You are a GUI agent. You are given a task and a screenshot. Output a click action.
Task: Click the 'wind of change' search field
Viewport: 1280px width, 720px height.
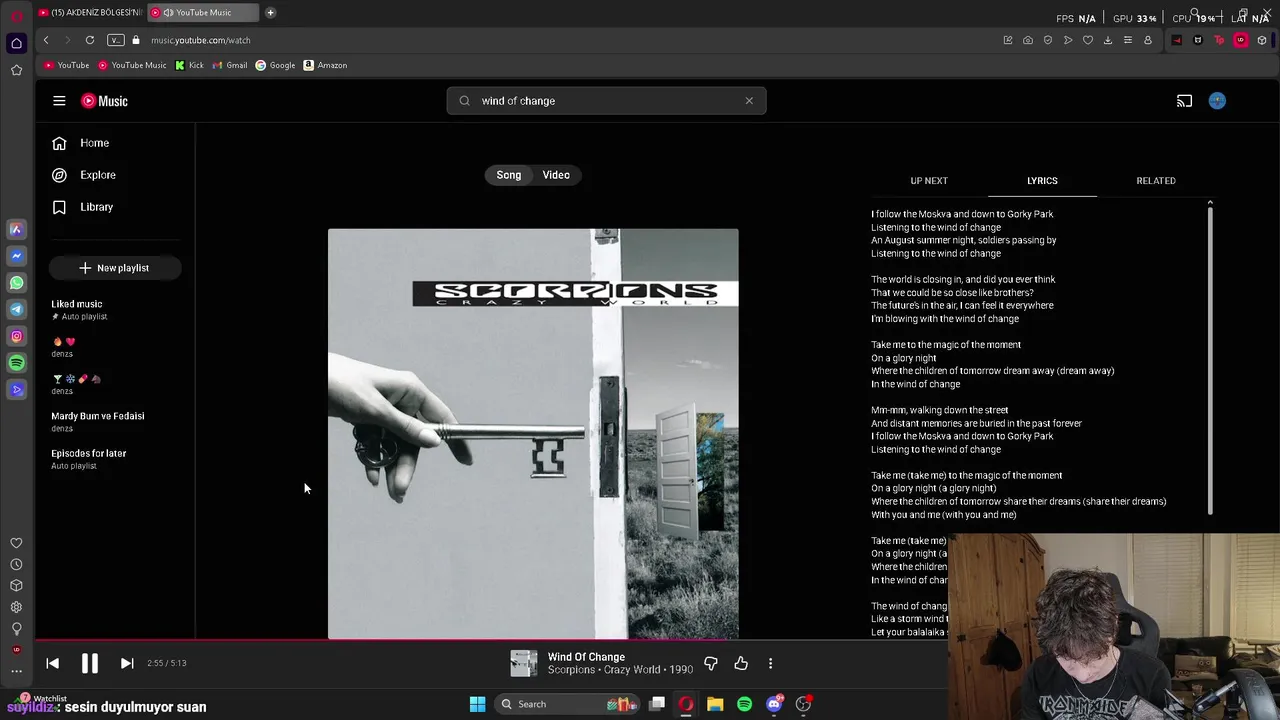coord(606,101)
